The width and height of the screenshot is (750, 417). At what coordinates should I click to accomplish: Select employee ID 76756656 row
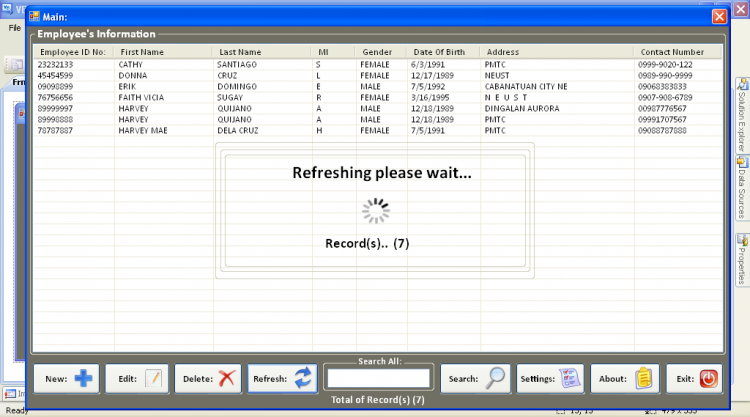[x=378, y=98]
